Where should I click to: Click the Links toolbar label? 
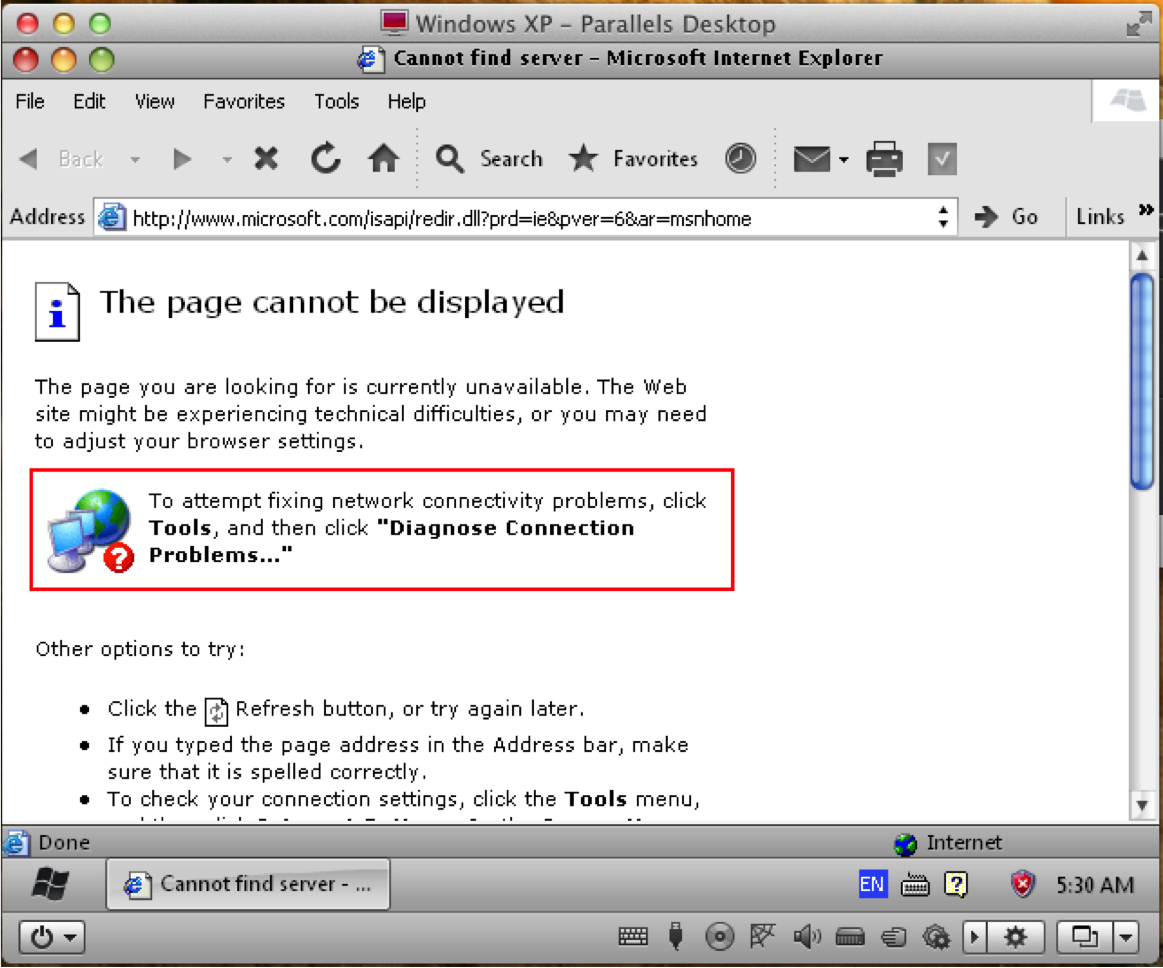click(x=1100, y=217)
